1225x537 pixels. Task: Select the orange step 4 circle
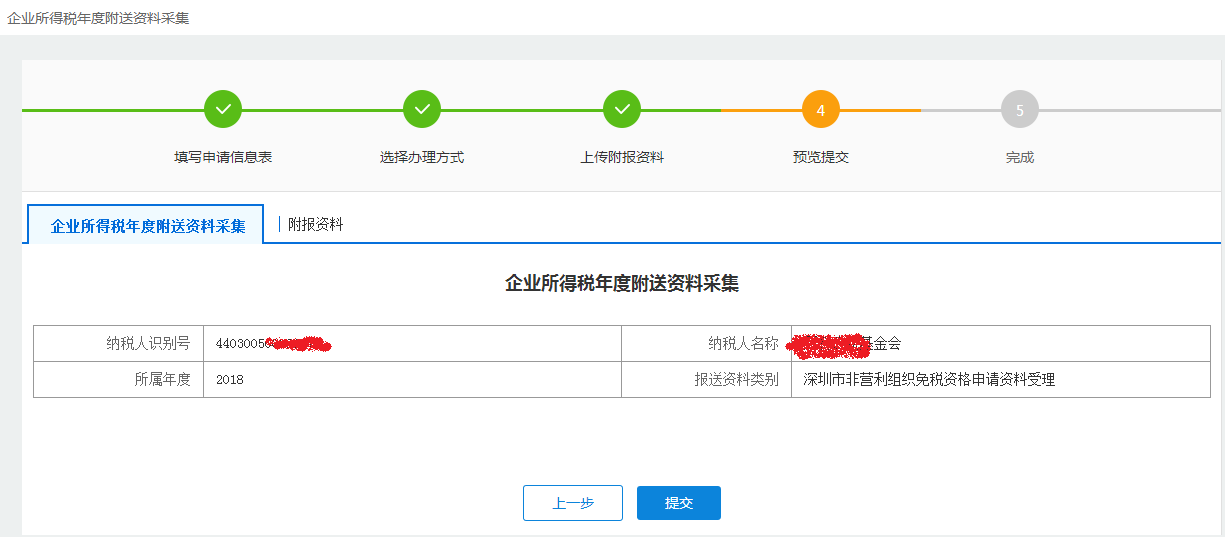coord(820,110)
